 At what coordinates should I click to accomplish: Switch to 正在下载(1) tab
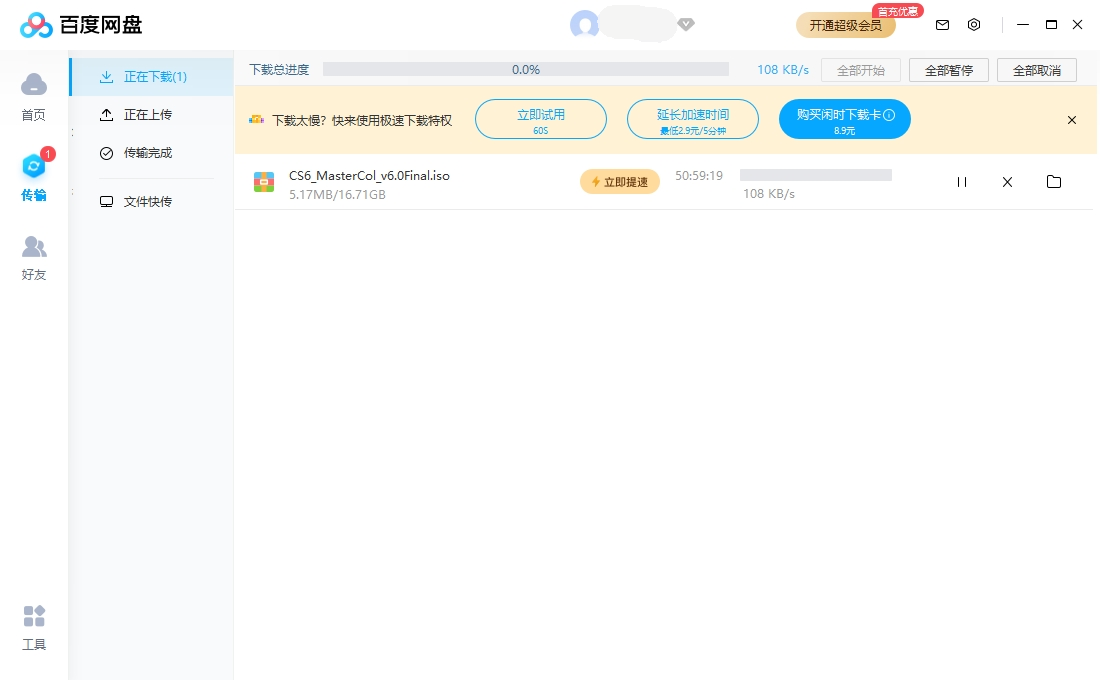click(152, 76)
